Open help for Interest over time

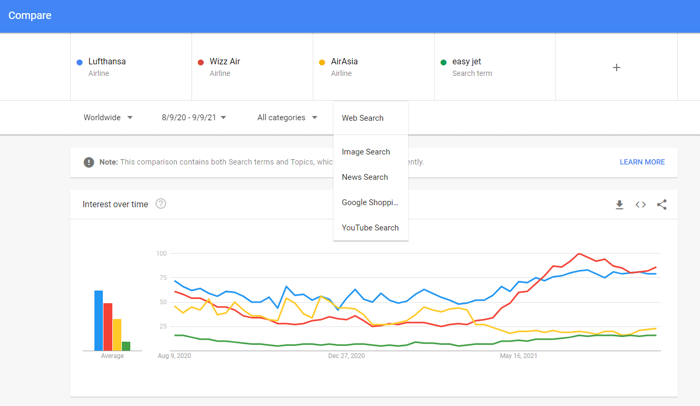[161, 204]
